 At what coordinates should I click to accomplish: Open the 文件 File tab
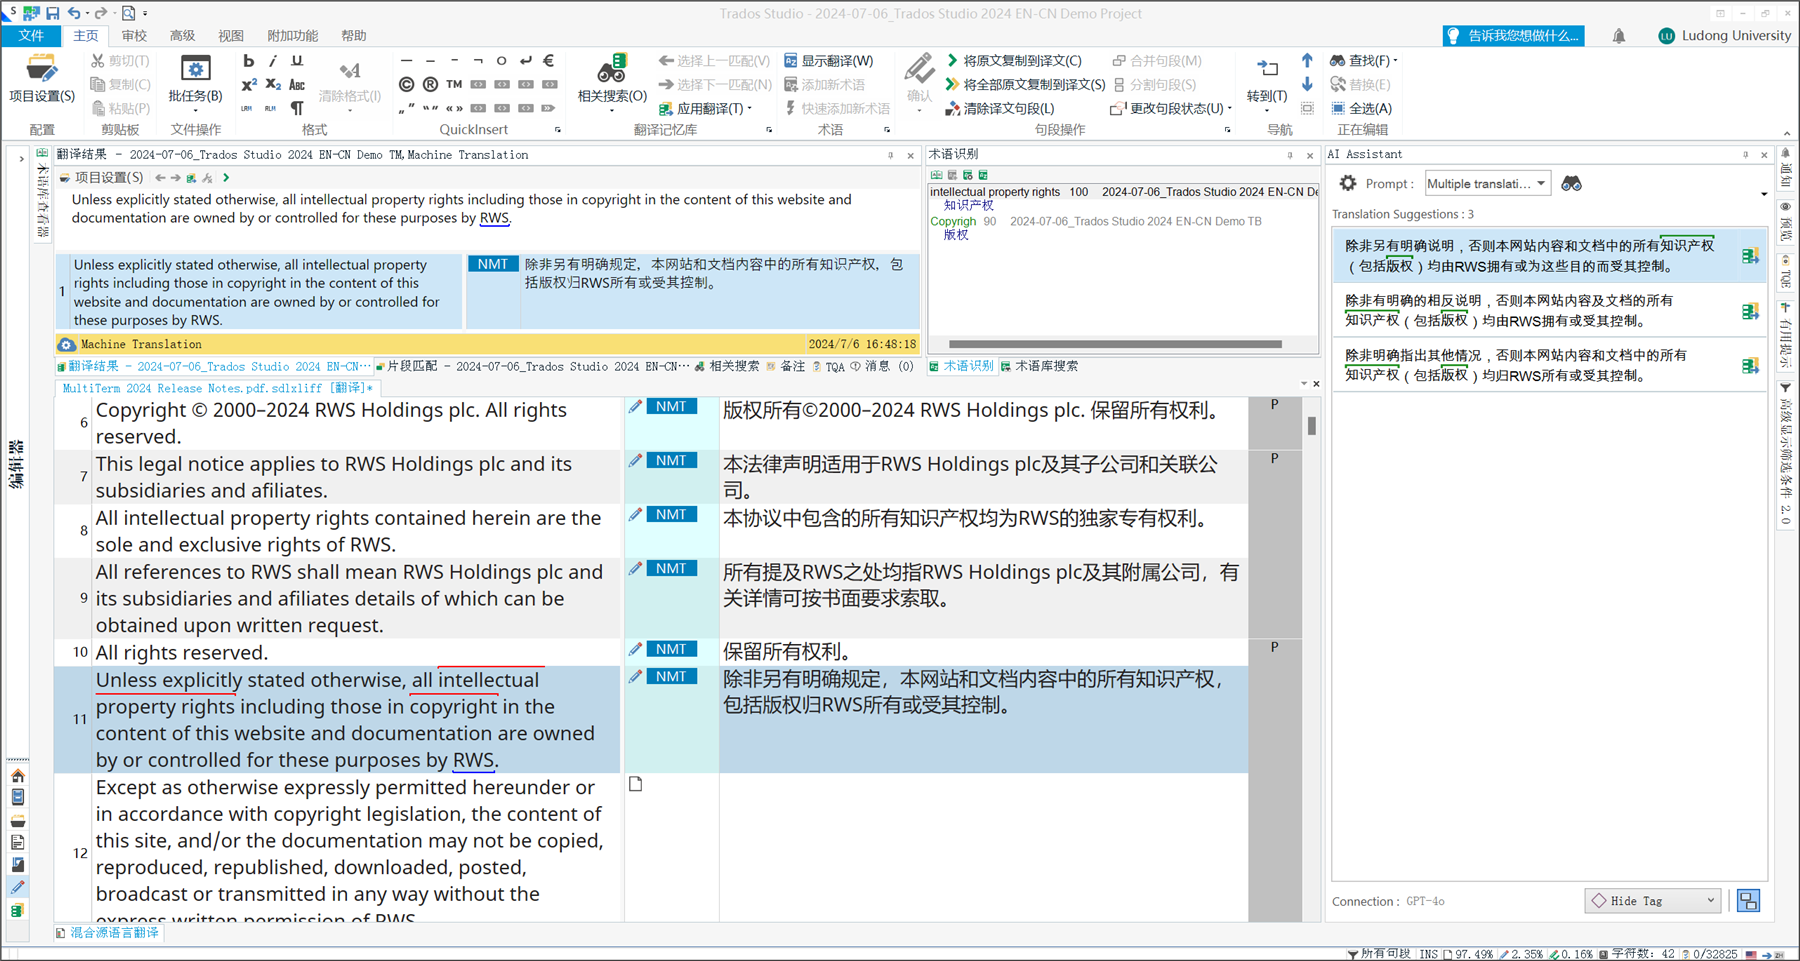pyautogui.click(x=32, y=36)
